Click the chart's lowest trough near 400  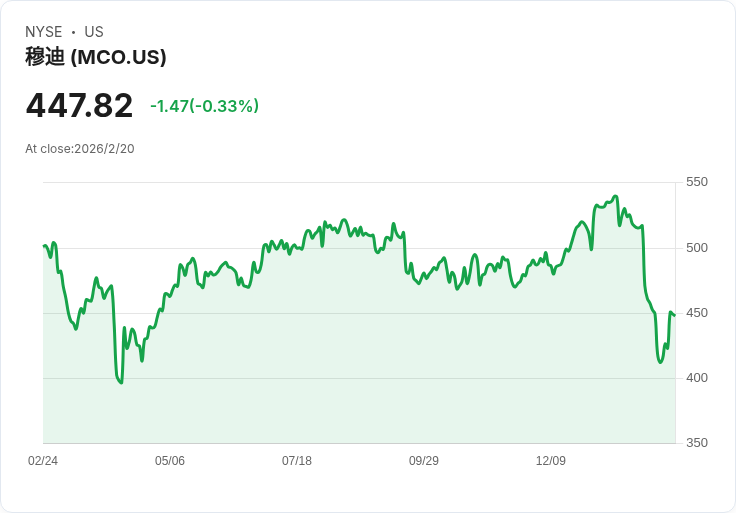click(122, 383)
